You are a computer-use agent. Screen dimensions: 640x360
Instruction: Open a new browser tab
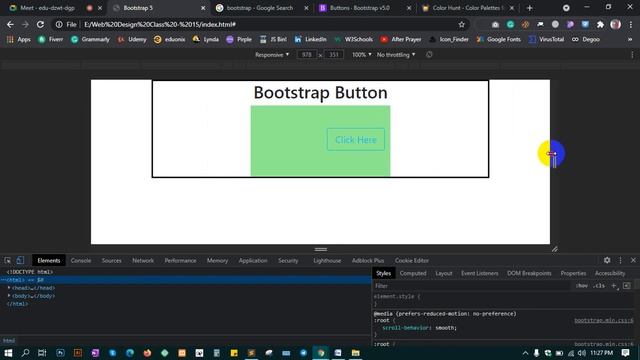coord(530,8)
